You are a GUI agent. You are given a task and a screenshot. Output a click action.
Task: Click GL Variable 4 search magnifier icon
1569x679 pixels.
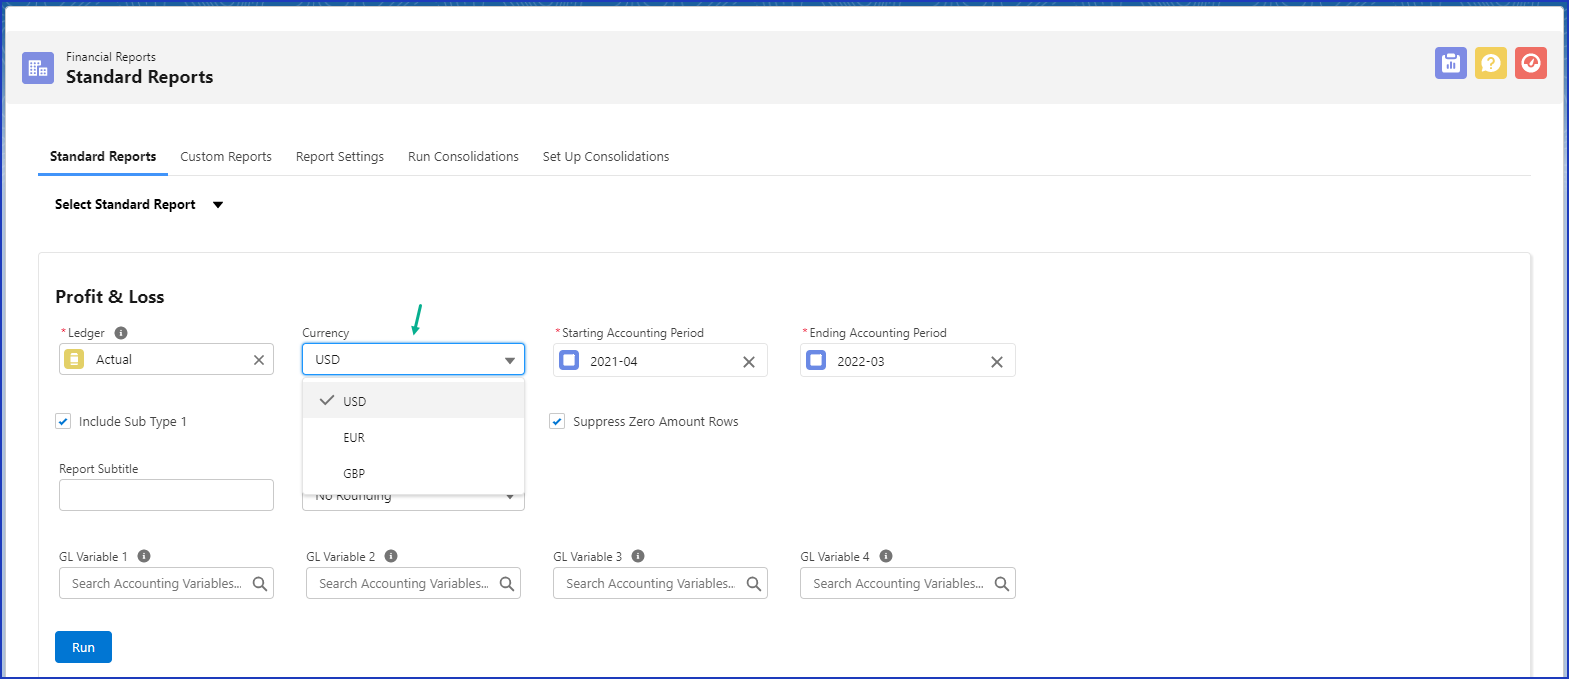(1001, 584)
